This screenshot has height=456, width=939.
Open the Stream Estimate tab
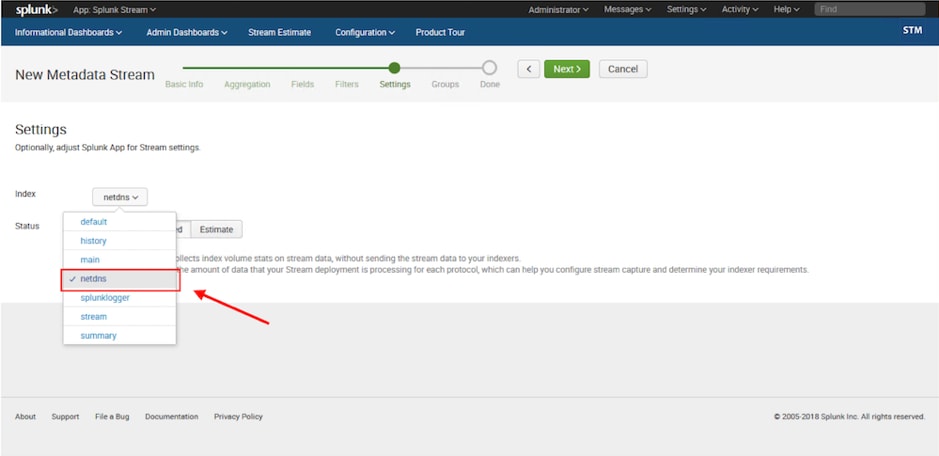click(279, 32)
